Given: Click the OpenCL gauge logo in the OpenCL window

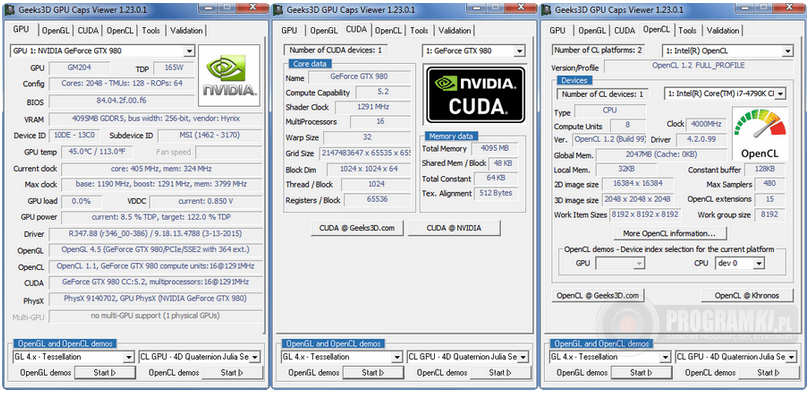Looking at the screenshot, I should pyautogui.click(x=760, y=133).
